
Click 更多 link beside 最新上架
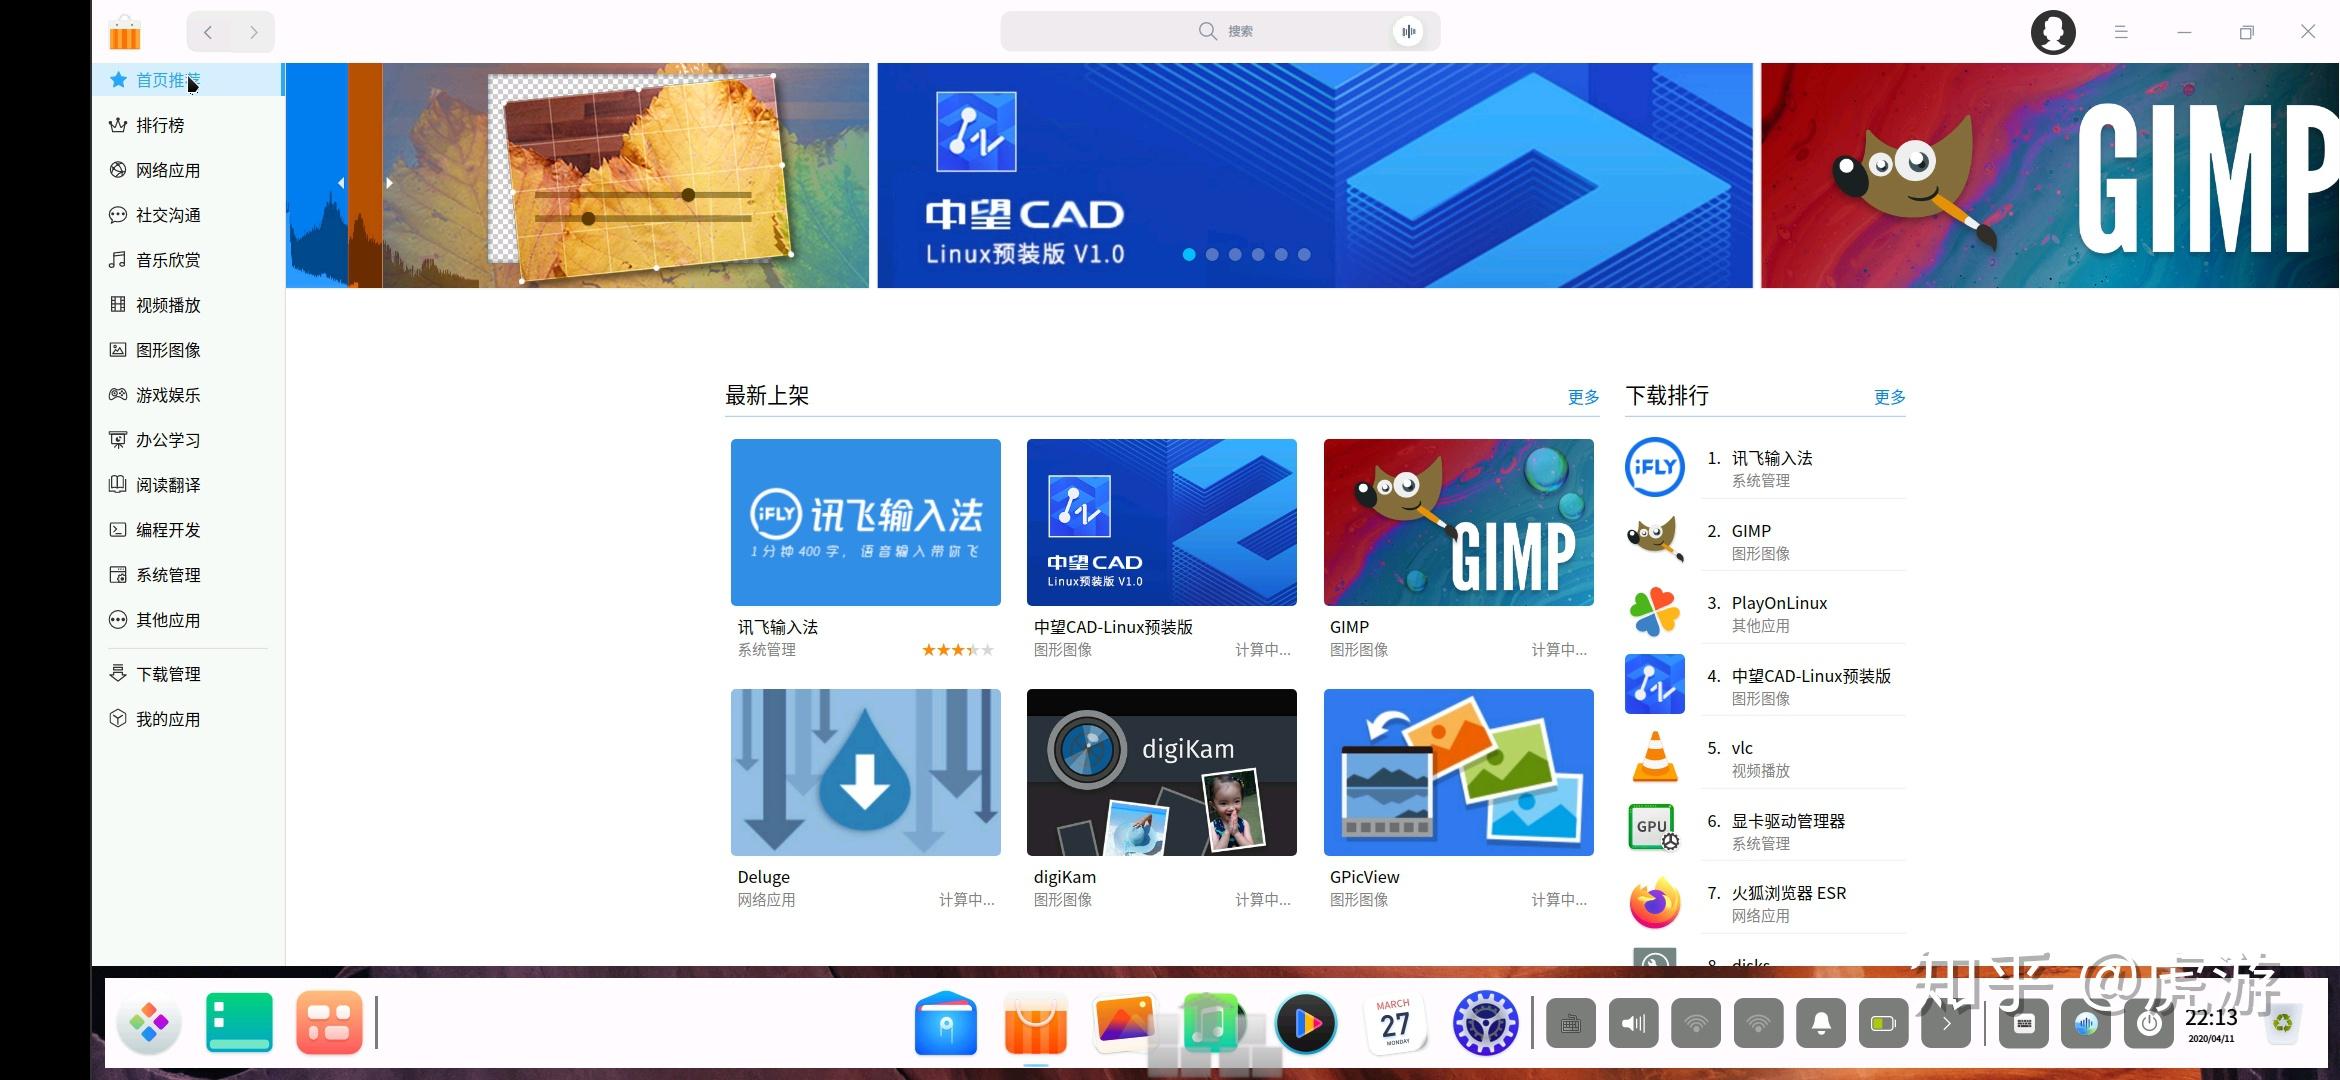coord(1582,397)
